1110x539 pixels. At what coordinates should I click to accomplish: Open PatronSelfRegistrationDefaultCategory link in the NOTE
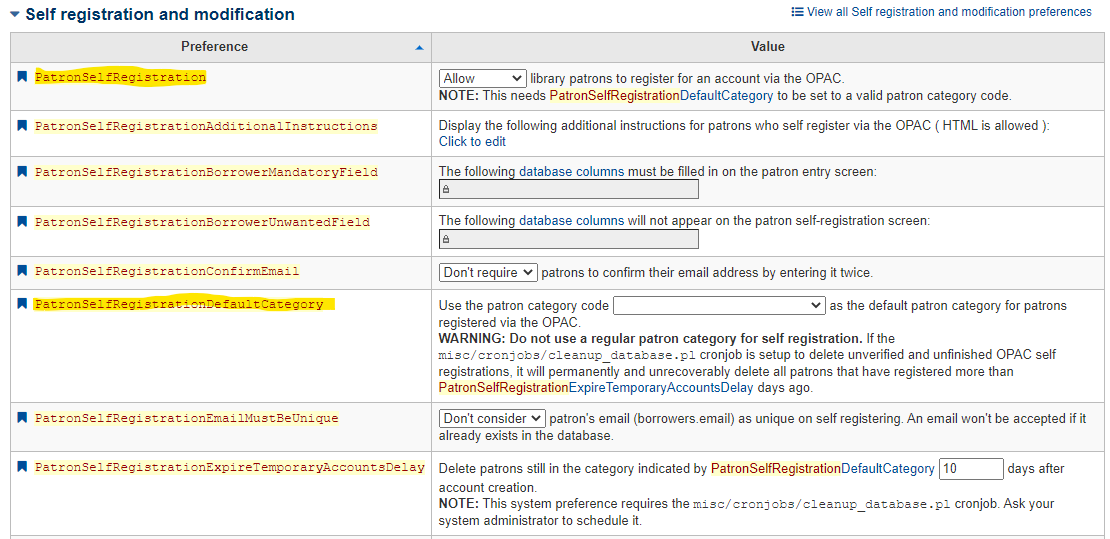click(661, 96)
